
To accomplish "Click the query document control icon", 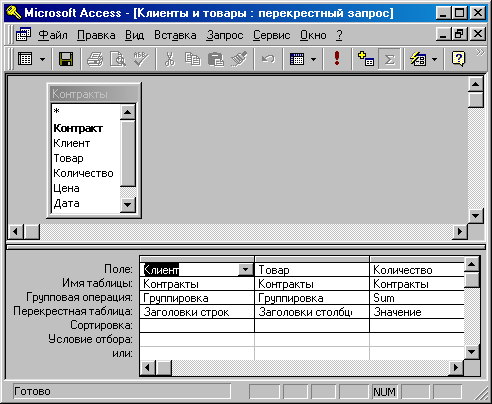I will (x=23, y=35).
